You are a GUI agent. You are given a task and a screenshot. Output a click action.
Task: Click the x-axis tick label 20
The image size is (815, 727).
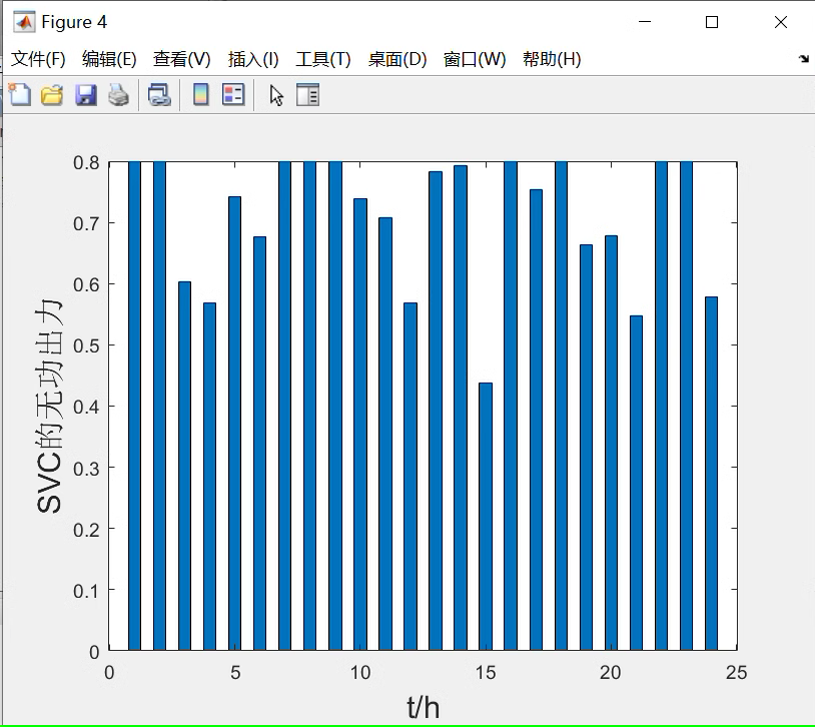(611, 673)
